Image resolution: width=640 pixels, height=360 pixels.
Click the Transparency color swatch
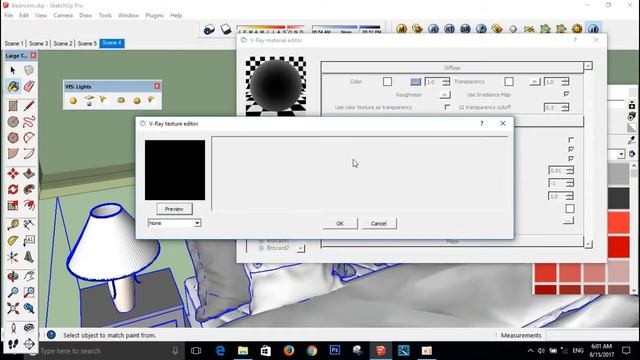point(509,82)
